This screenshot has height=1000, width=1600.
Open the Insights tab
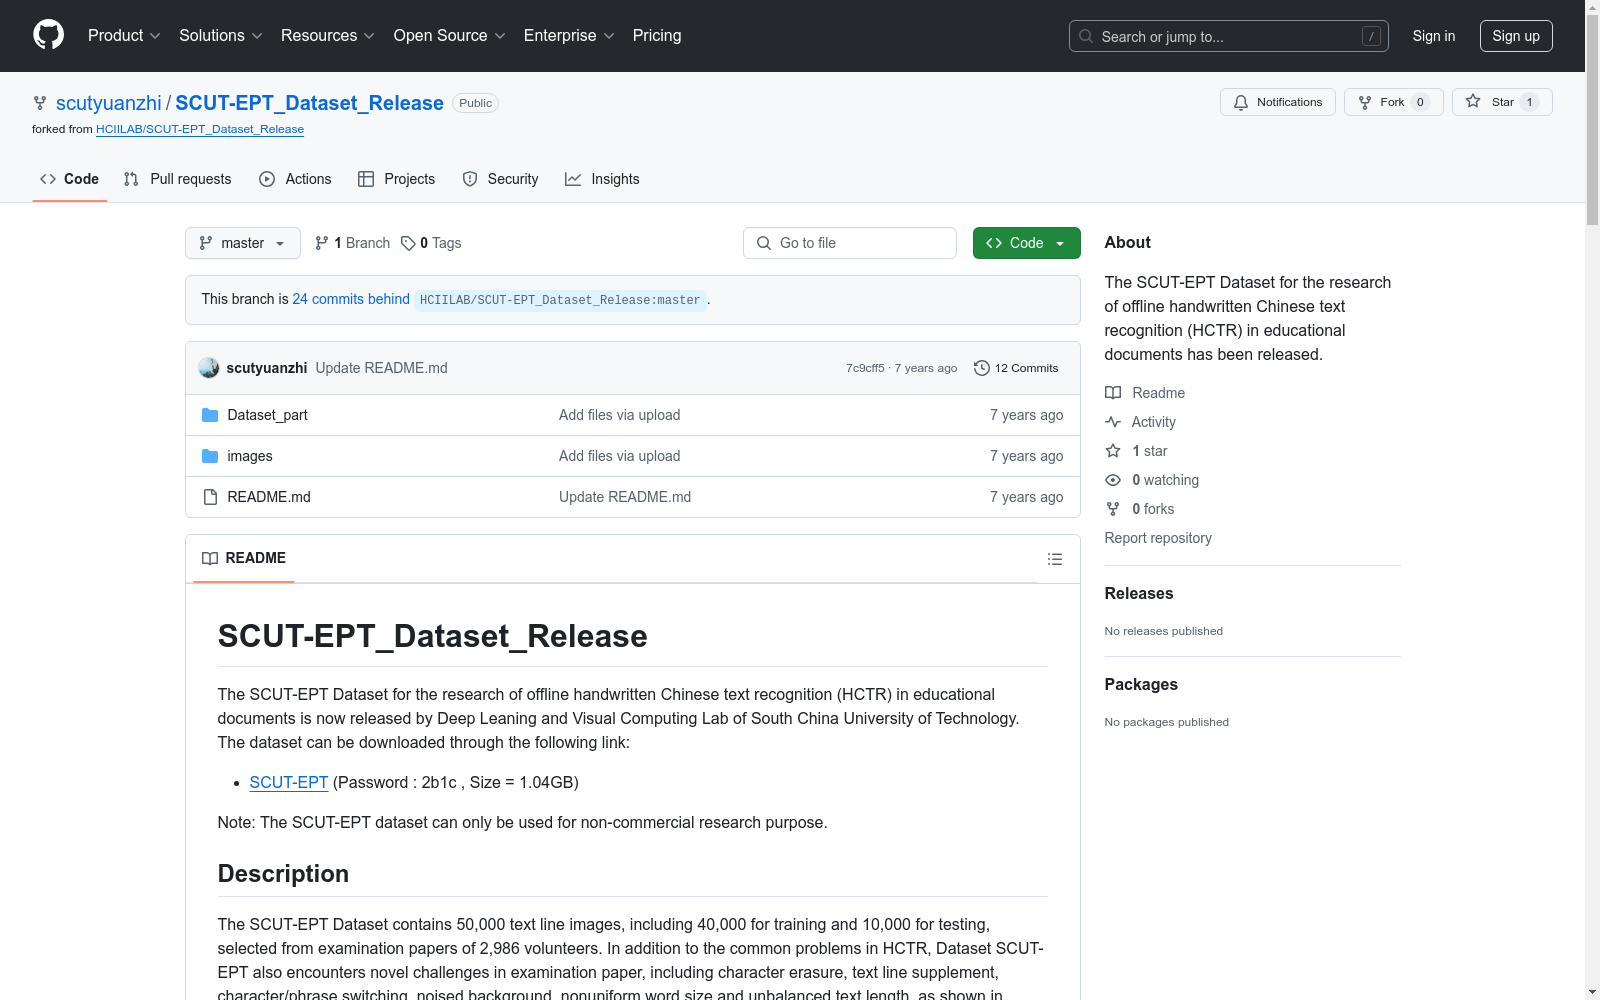(x=602, y=179)
